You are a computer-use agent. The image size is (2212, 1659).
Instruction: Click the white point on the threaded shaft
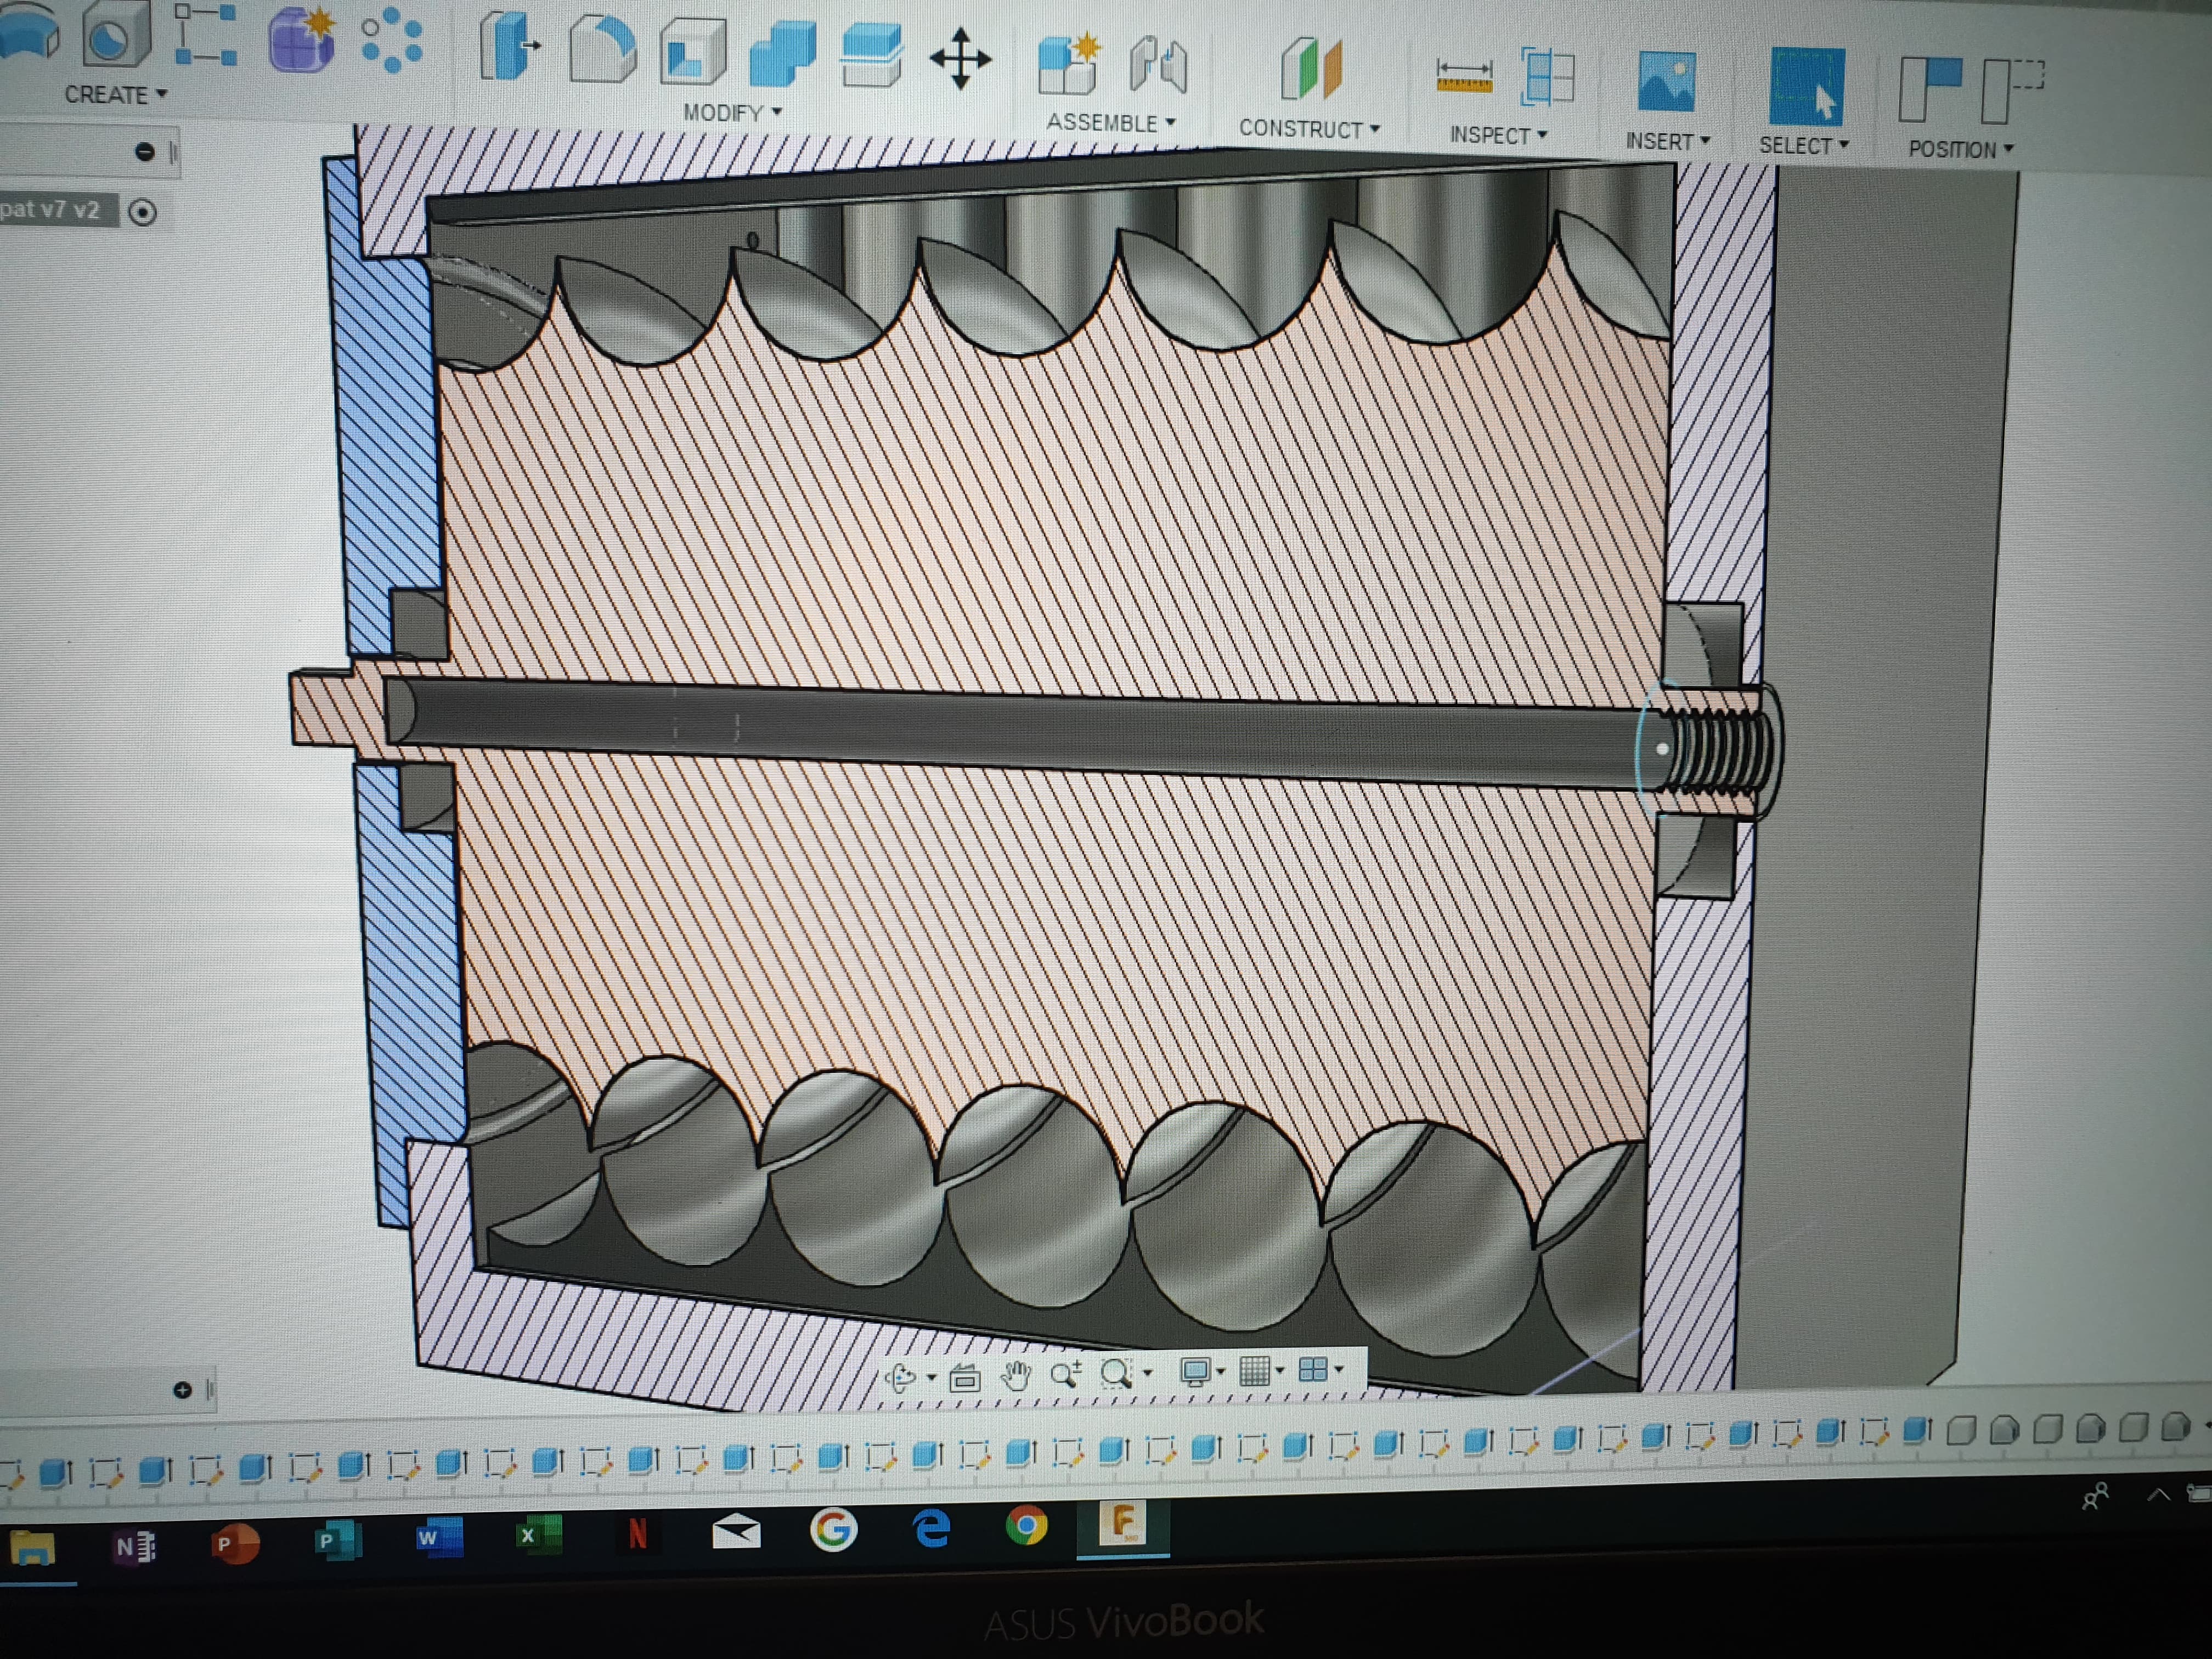coord(1662,748)
